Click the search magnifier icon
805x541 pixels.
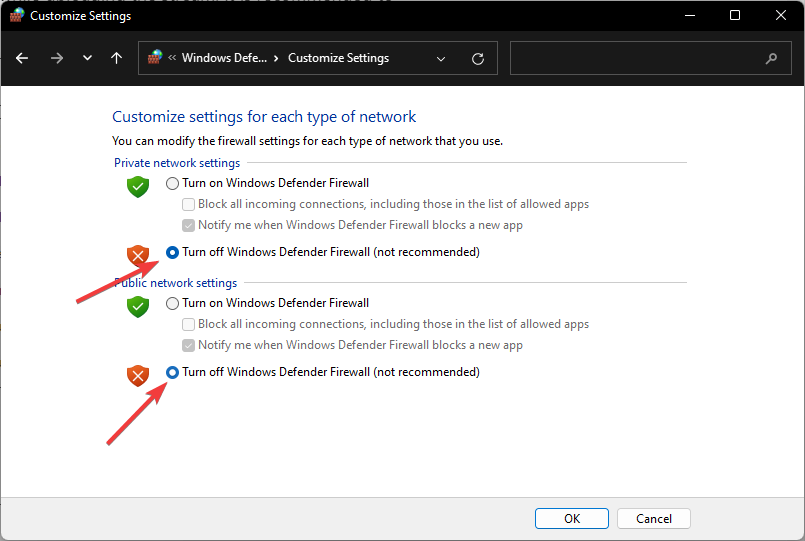coord(771,59)
